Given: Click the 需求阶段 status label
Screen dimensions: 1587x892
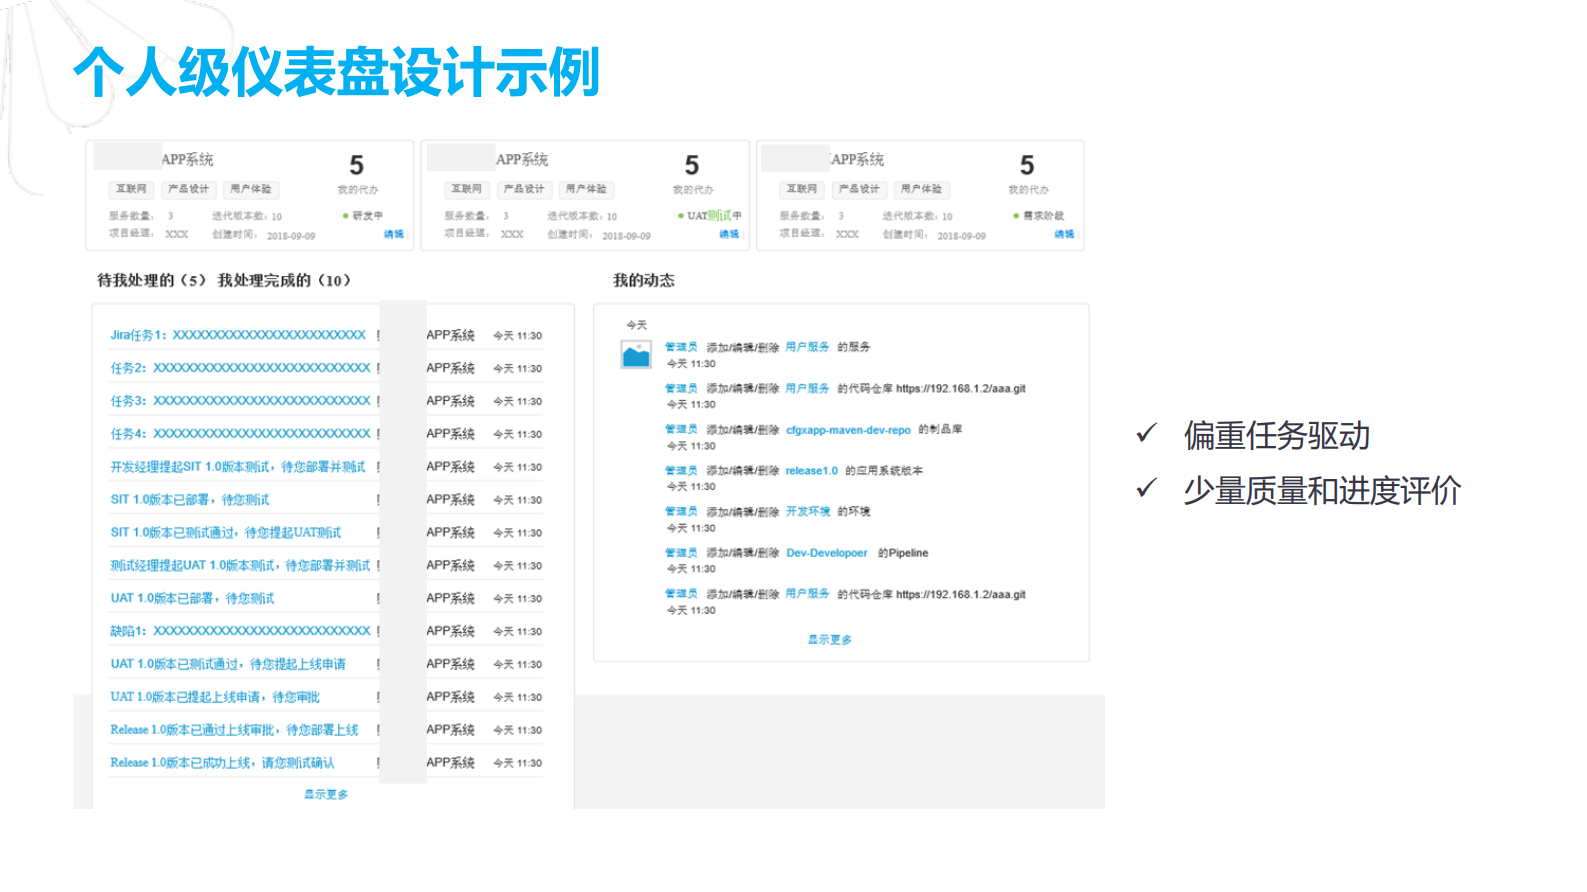Looking at the screenshot, I should click(1043, 216).
